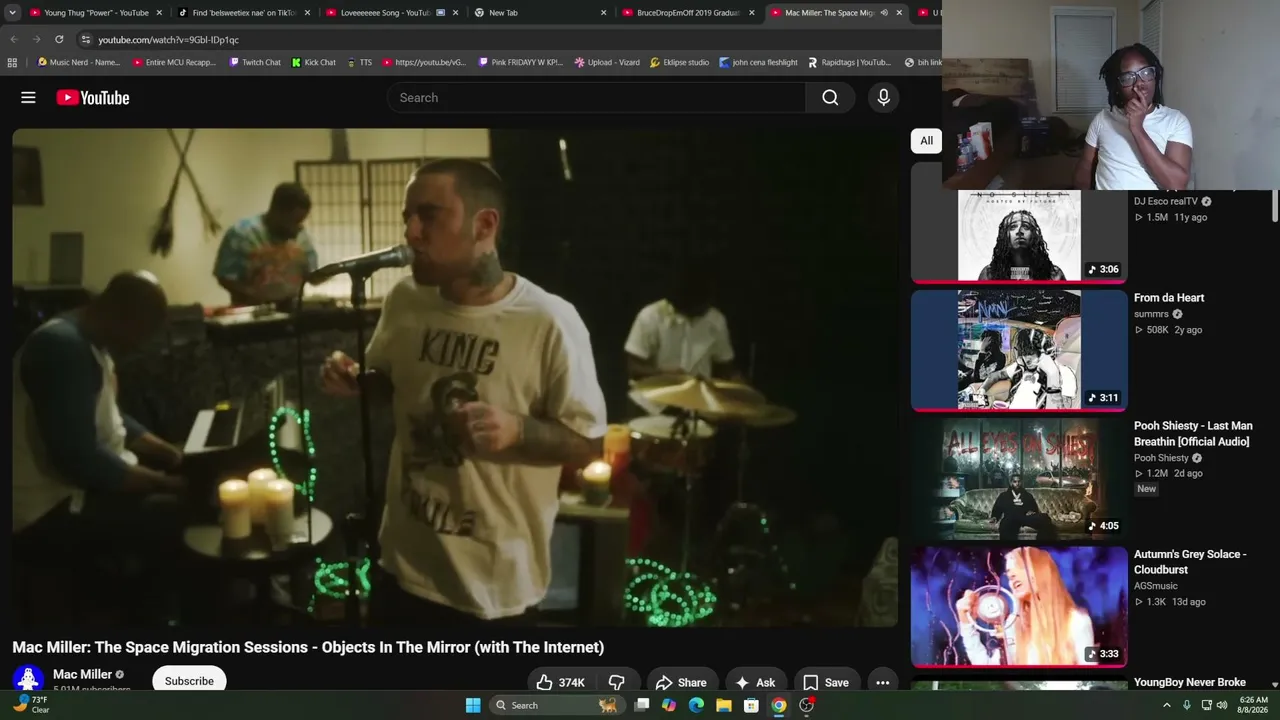Close the New Tab tab

coord(603,13)
